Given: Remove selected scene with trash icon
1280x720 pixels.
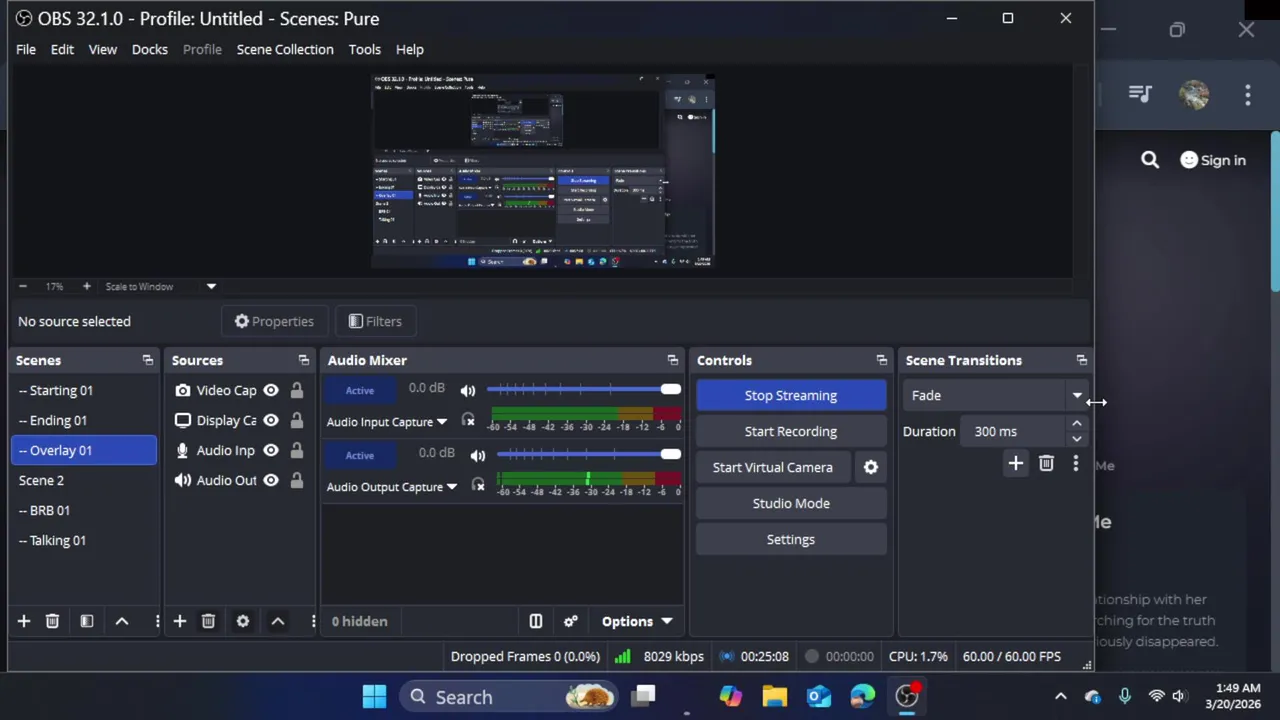Looking at the screenshot, I should 52,621.
